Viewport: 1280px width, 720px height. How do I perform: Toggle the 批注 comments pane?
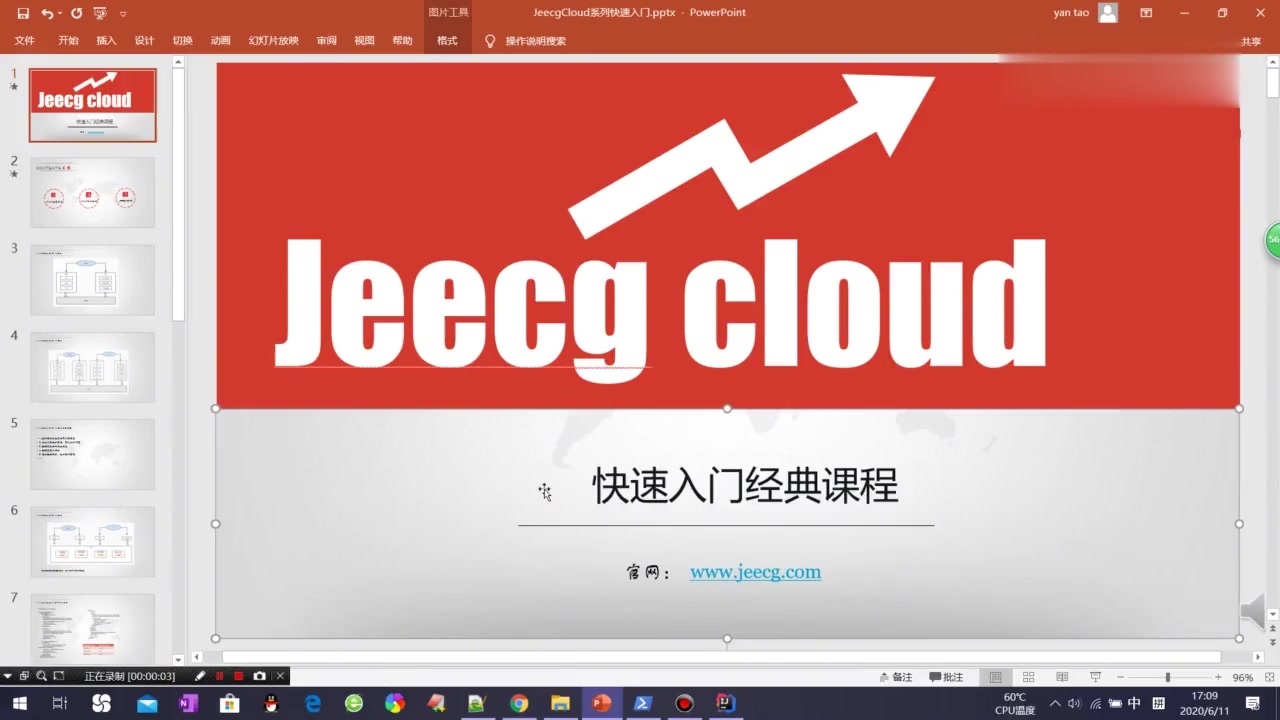(x=946, y=677)
